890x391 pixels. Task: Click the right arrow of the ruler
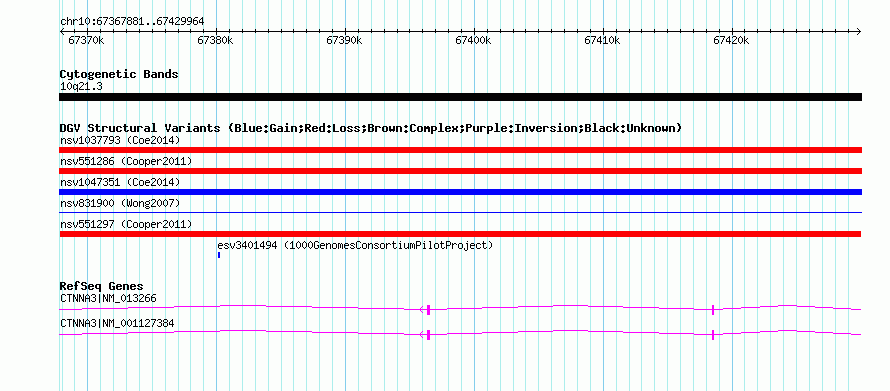[858, 31]
